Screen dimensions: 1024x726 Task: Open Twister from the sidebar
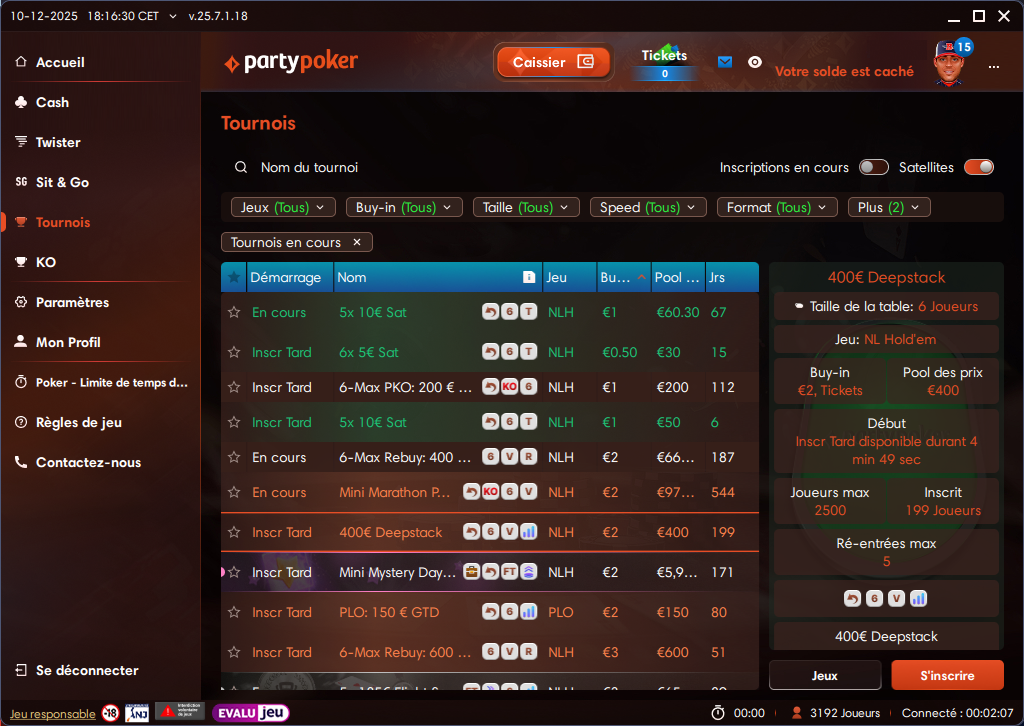(x=58, y=142)
